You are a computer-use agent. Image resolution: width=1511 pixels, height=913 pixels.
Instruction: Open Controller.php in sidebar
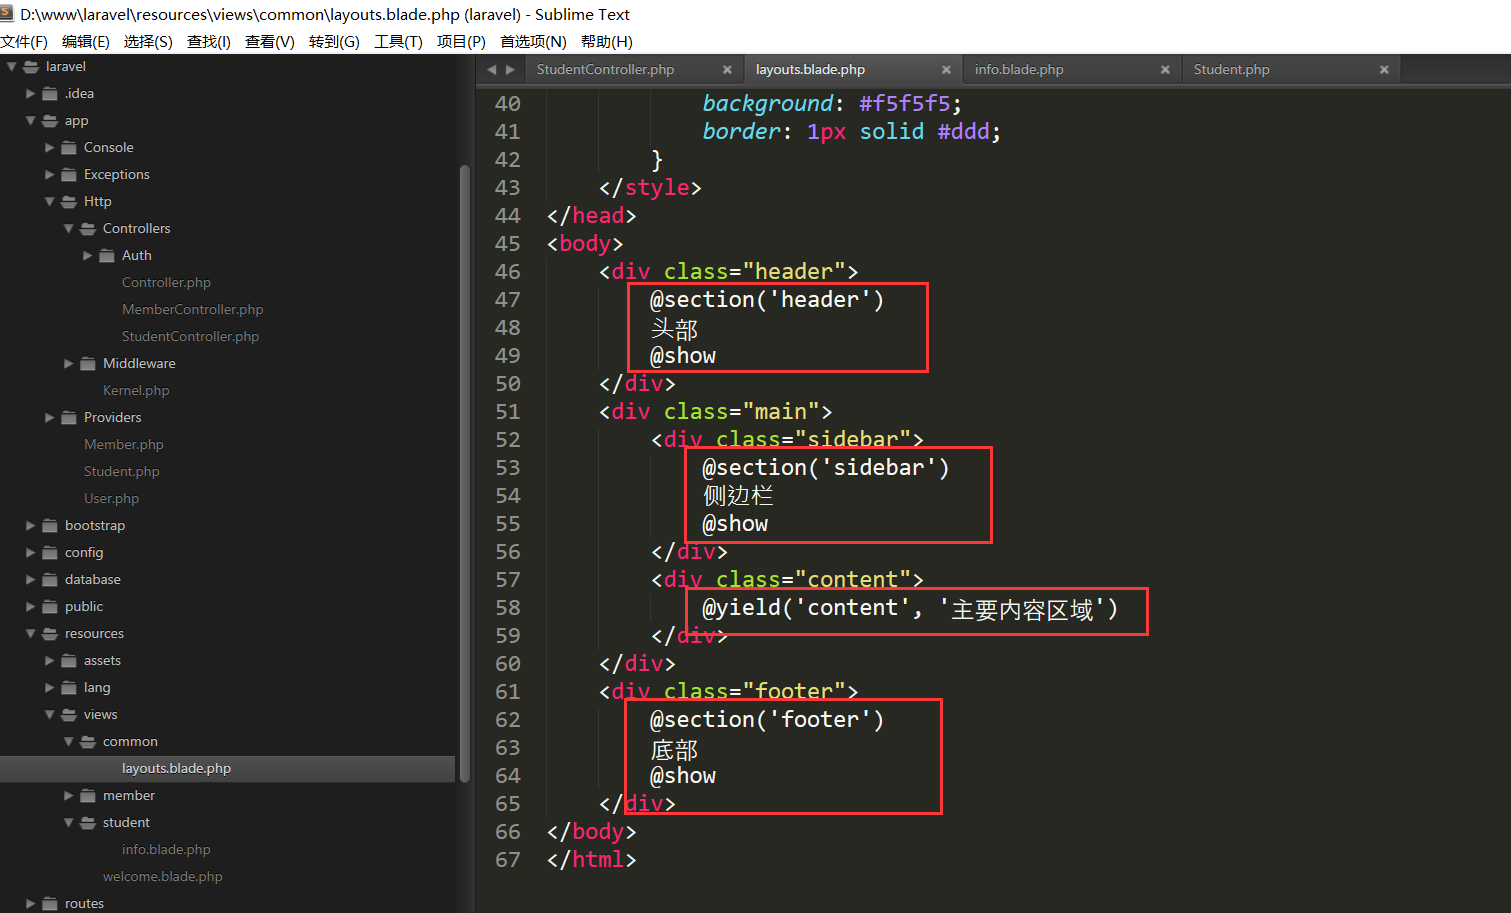tap(166, 282)
